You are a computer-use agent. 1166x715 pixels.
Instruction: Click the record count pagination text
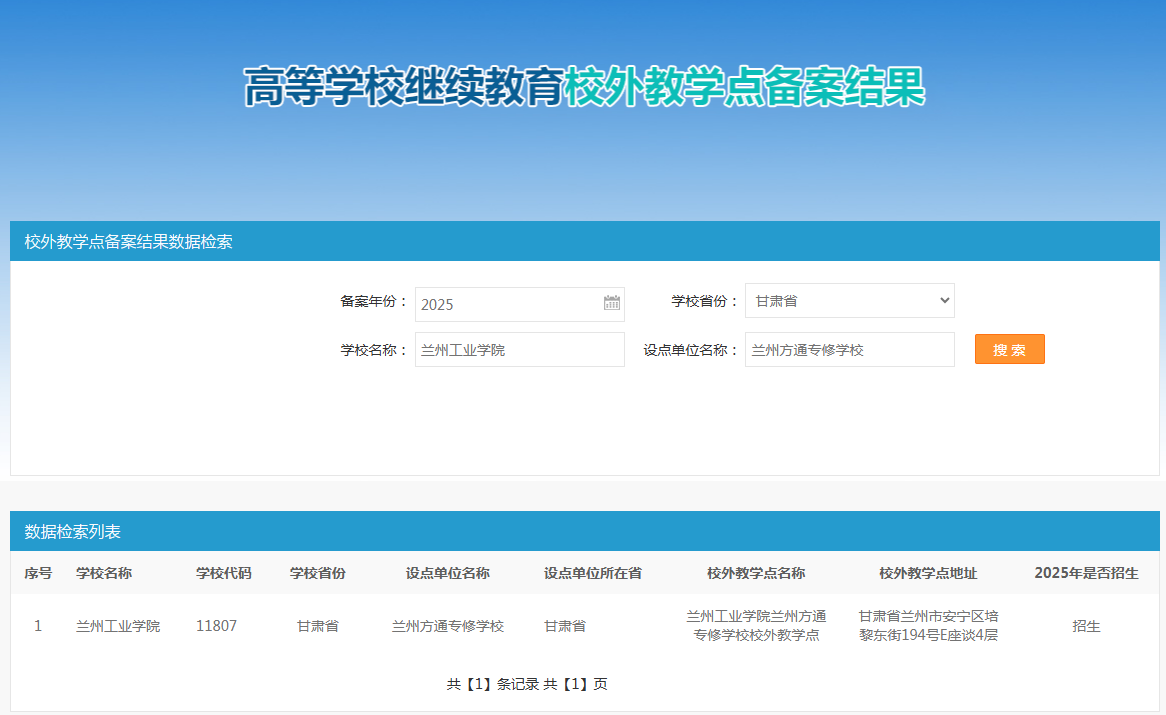pyautogui.click(x=527, y=684)
